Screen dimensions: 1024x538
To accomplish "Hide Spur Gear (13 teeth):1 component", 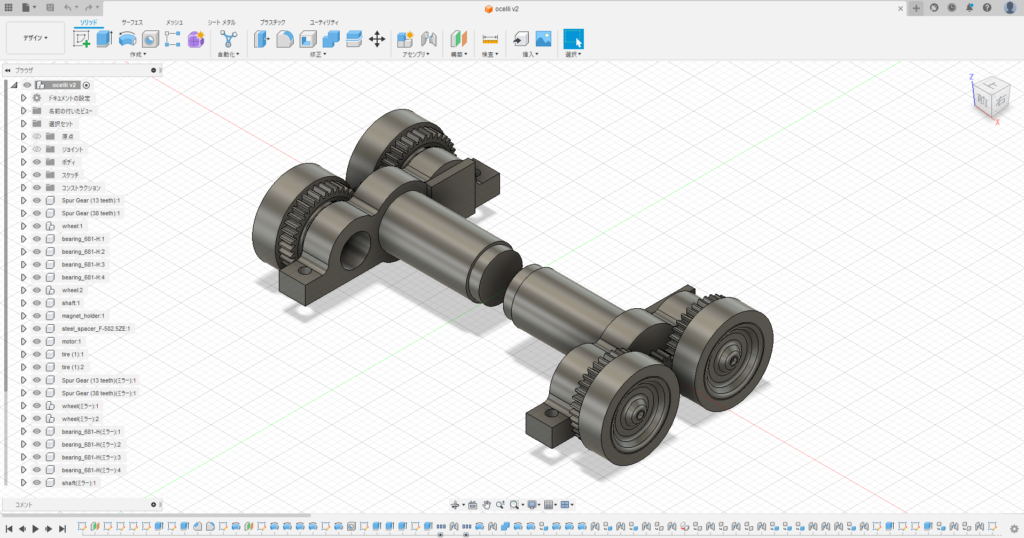I will pos(37,200).
